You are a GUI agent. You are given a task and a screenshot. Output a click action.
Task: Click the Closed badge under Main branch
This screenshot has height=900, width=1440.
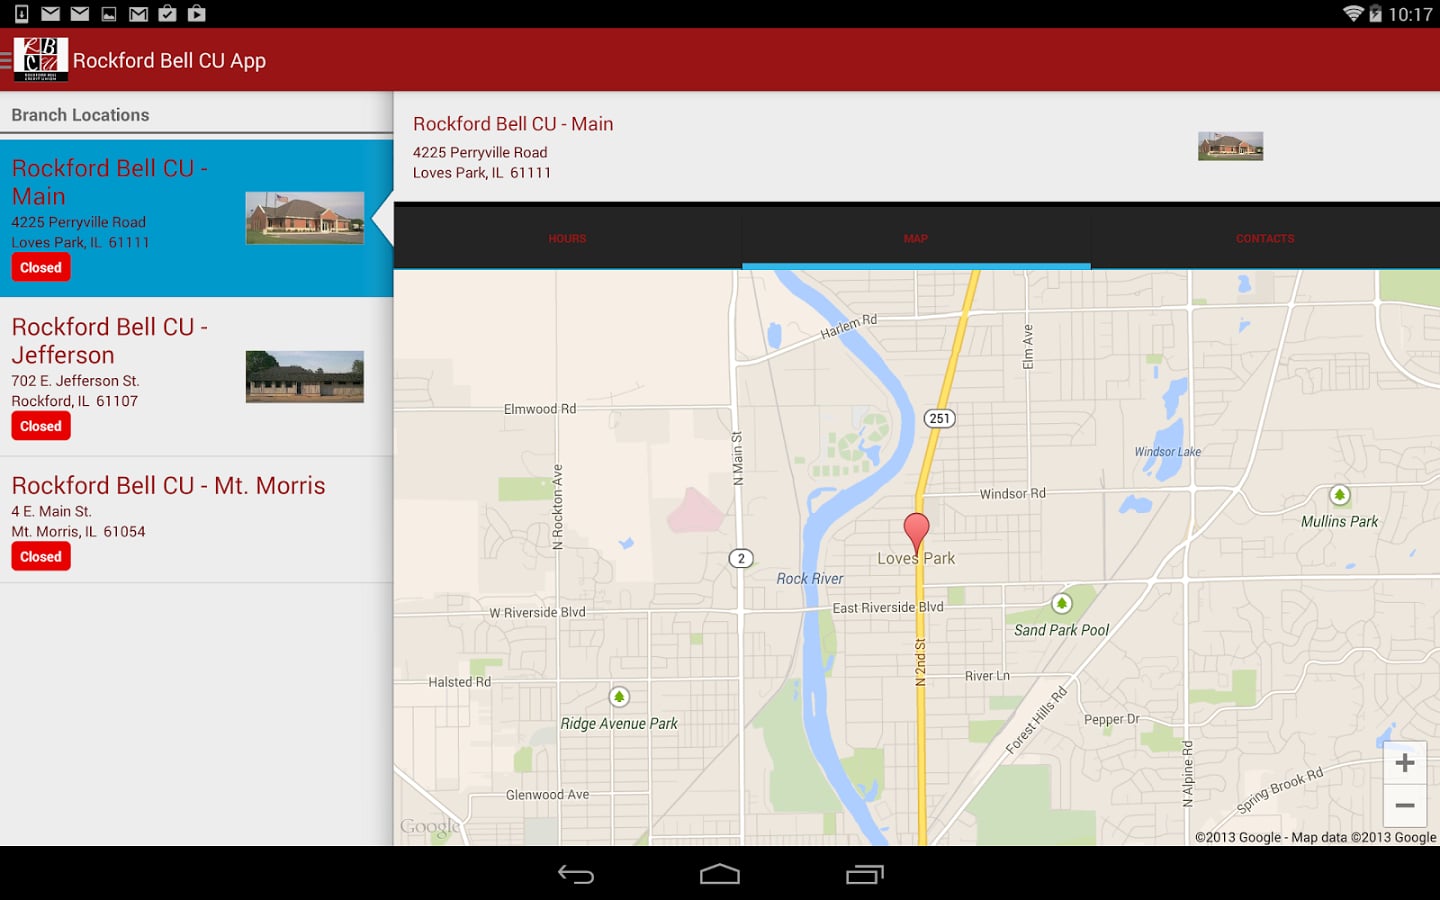[x=41, y=267]
